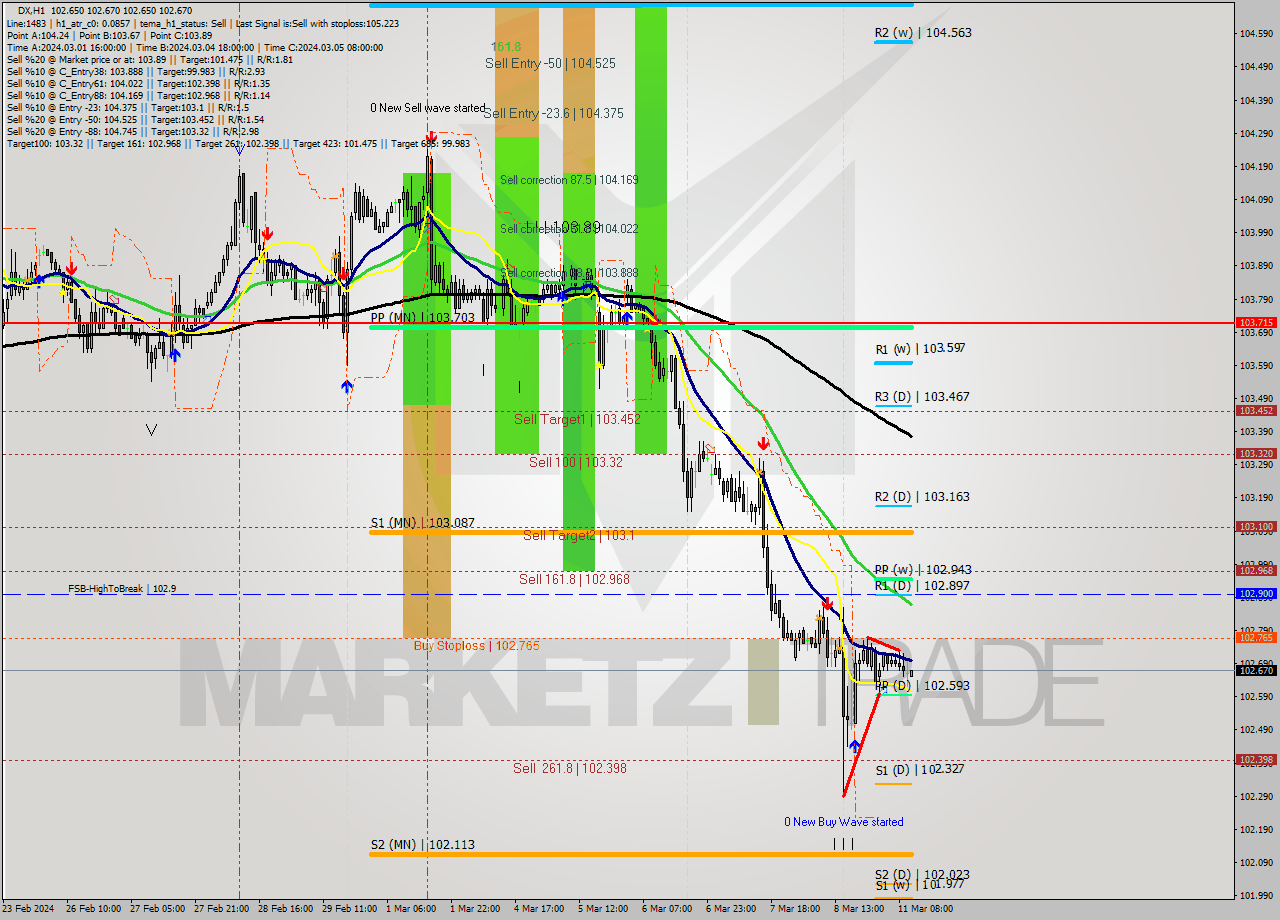Click the 'S1 (D) | 102.327' label
Viewport: 1280px width, 920px height.
pyautogui.click(x=920, y=770)
